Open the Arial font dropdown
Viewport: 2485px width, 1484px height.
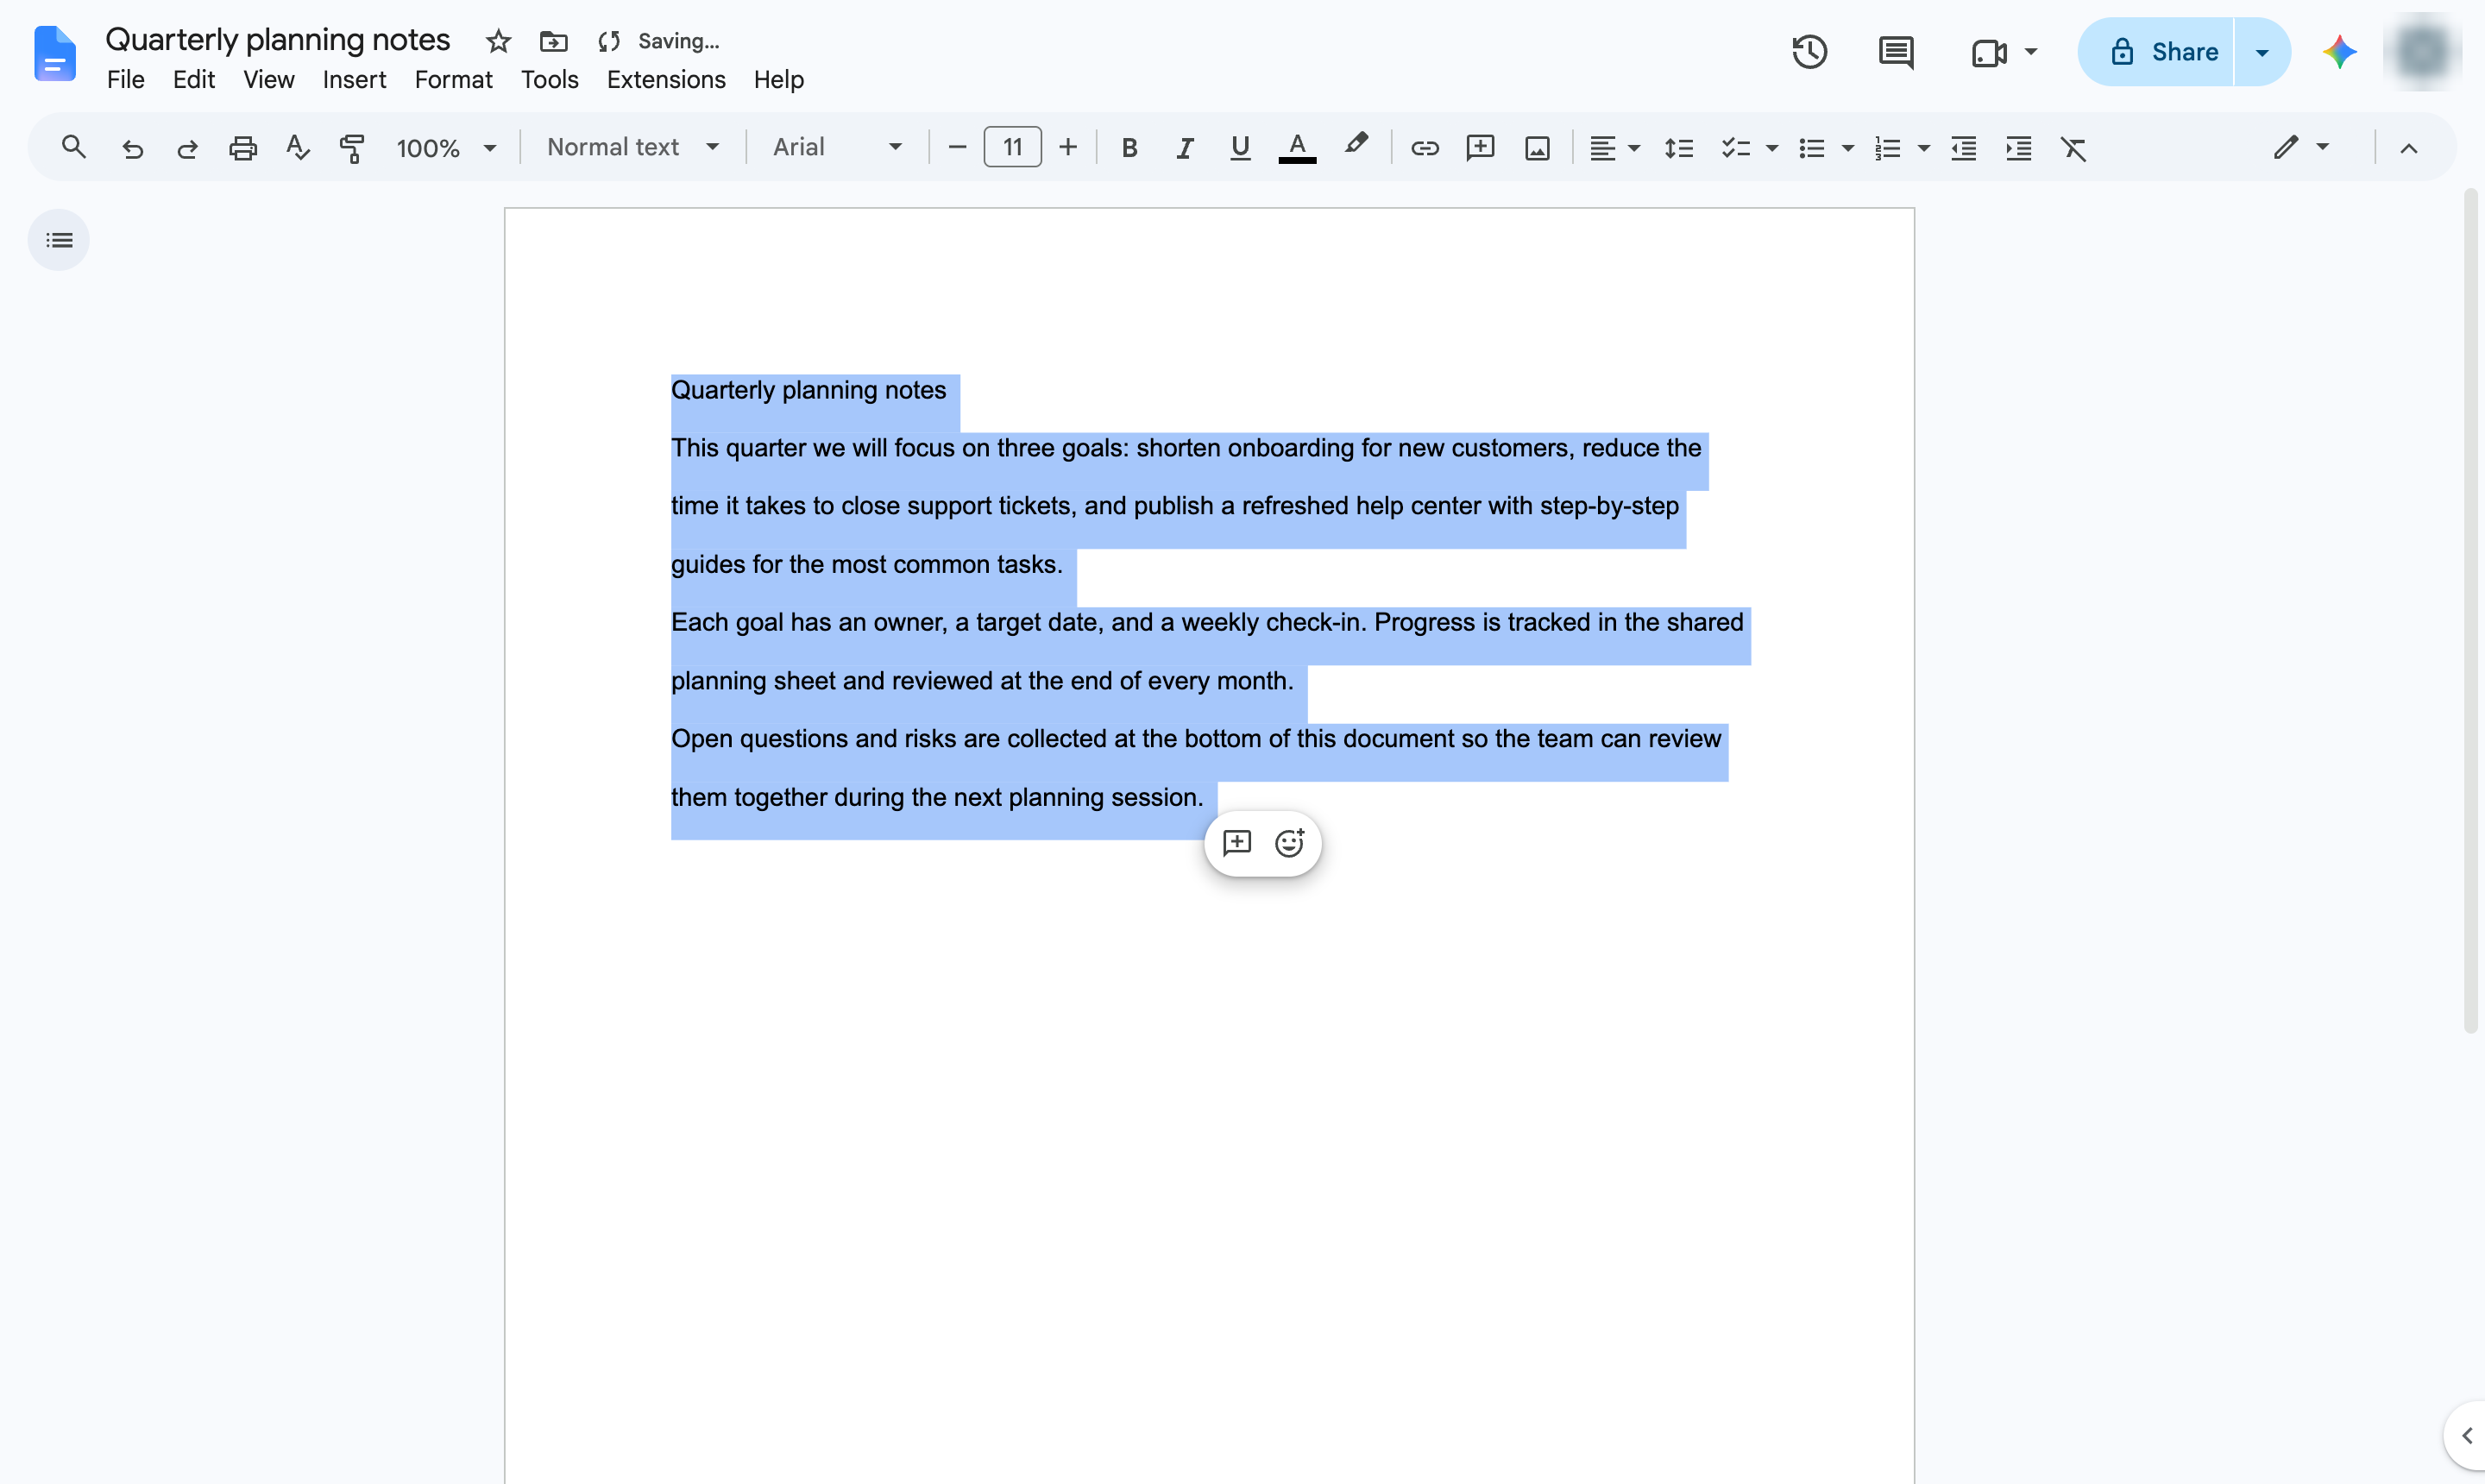tap(837, 147)
